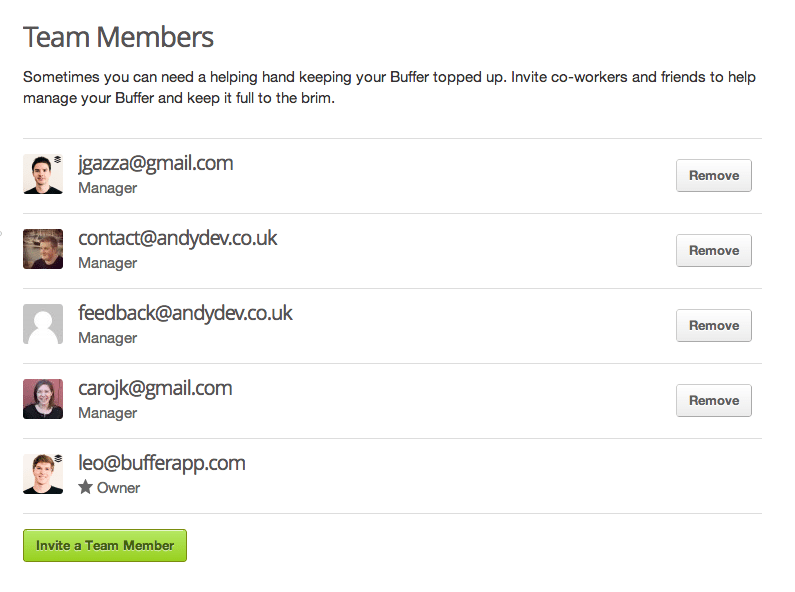The image size is (795, 592).
Task: Select the leo@bufferapp.com email text
Action: (162, 464)
